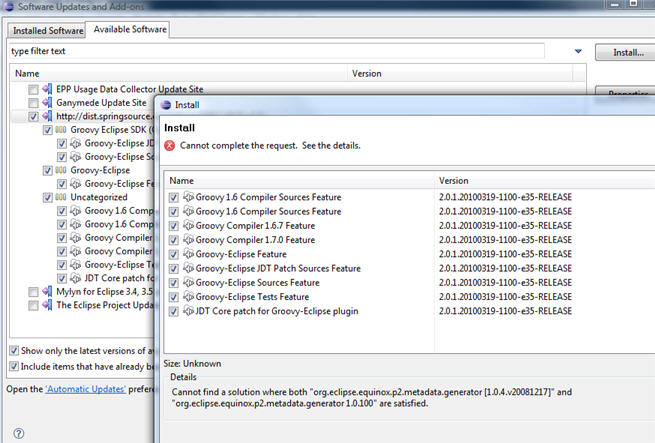This screenshot has width=655, height=443.
Task: Click the JDT Core patch feature icon in background tree
Action: pyautogui.click(x=76, y=278)
